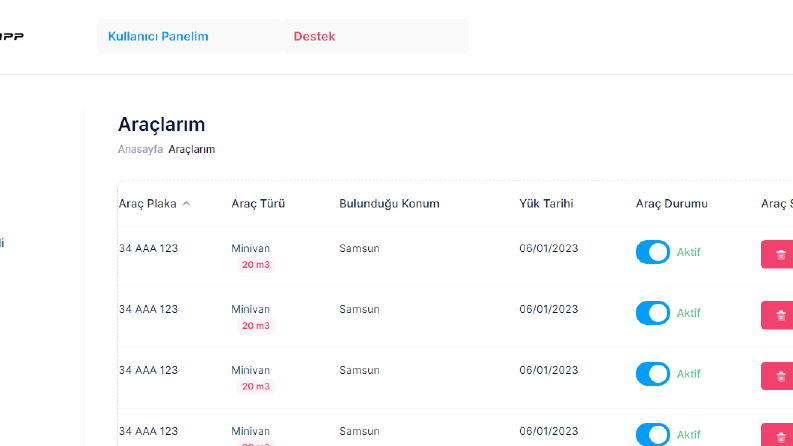Click the 20 m3 badge in the first row
This screenshot has width=793, height=446.
pyautogui.click(x=255, y=264)
